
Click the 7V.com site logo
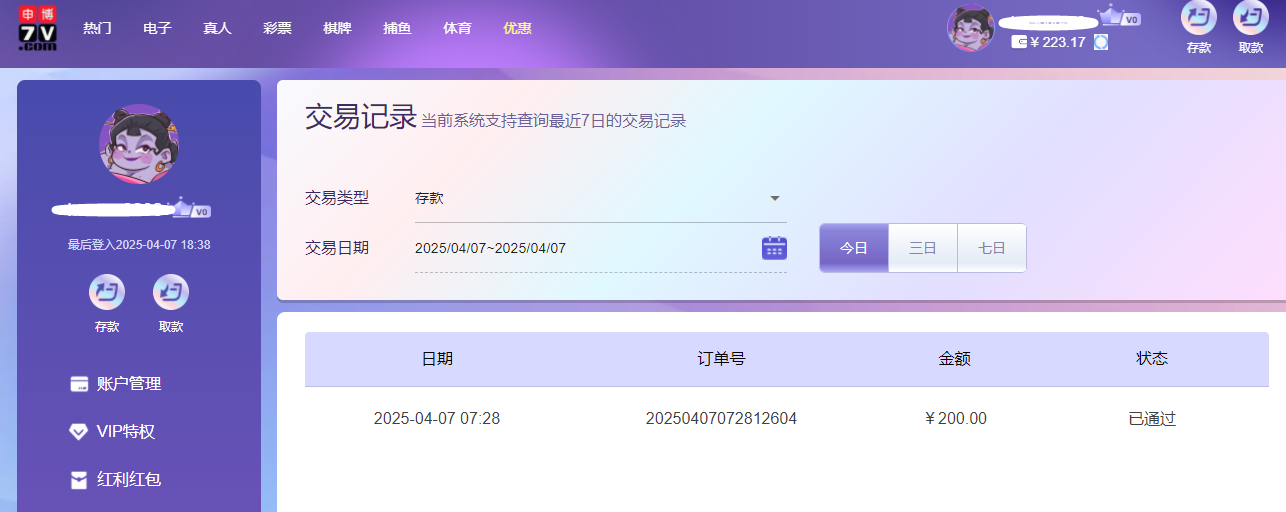point(37,28)
